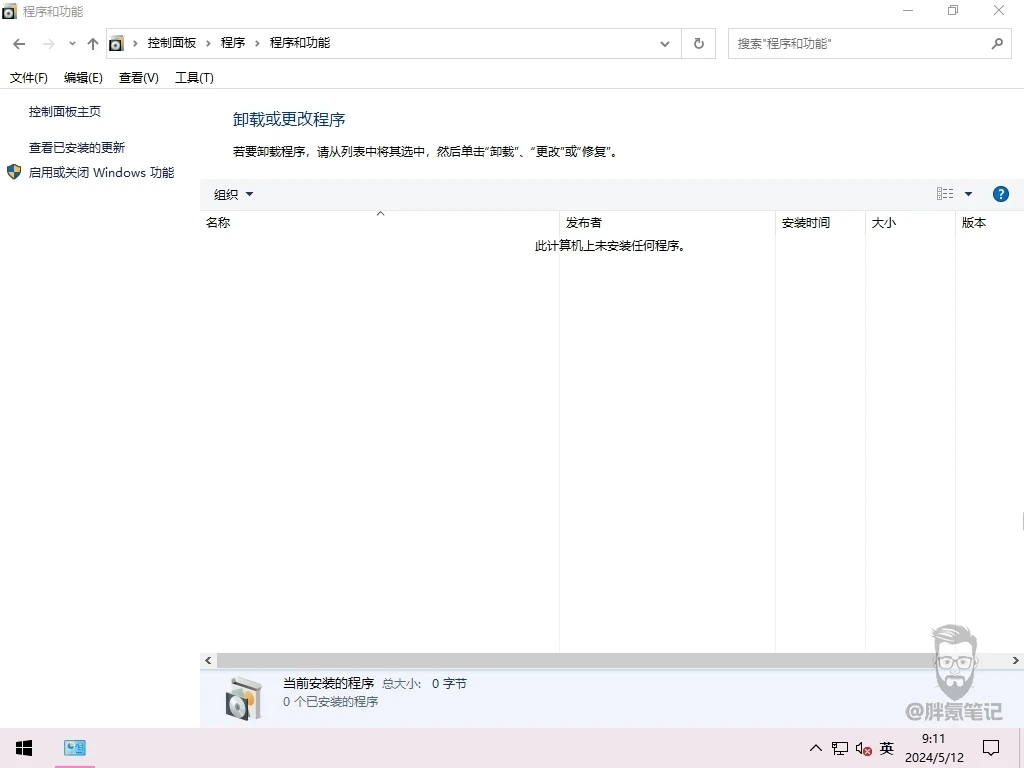The image size is (1024, 768).
Task: Click the horizontal scrollbar left arrow
Action: (208, 661)
